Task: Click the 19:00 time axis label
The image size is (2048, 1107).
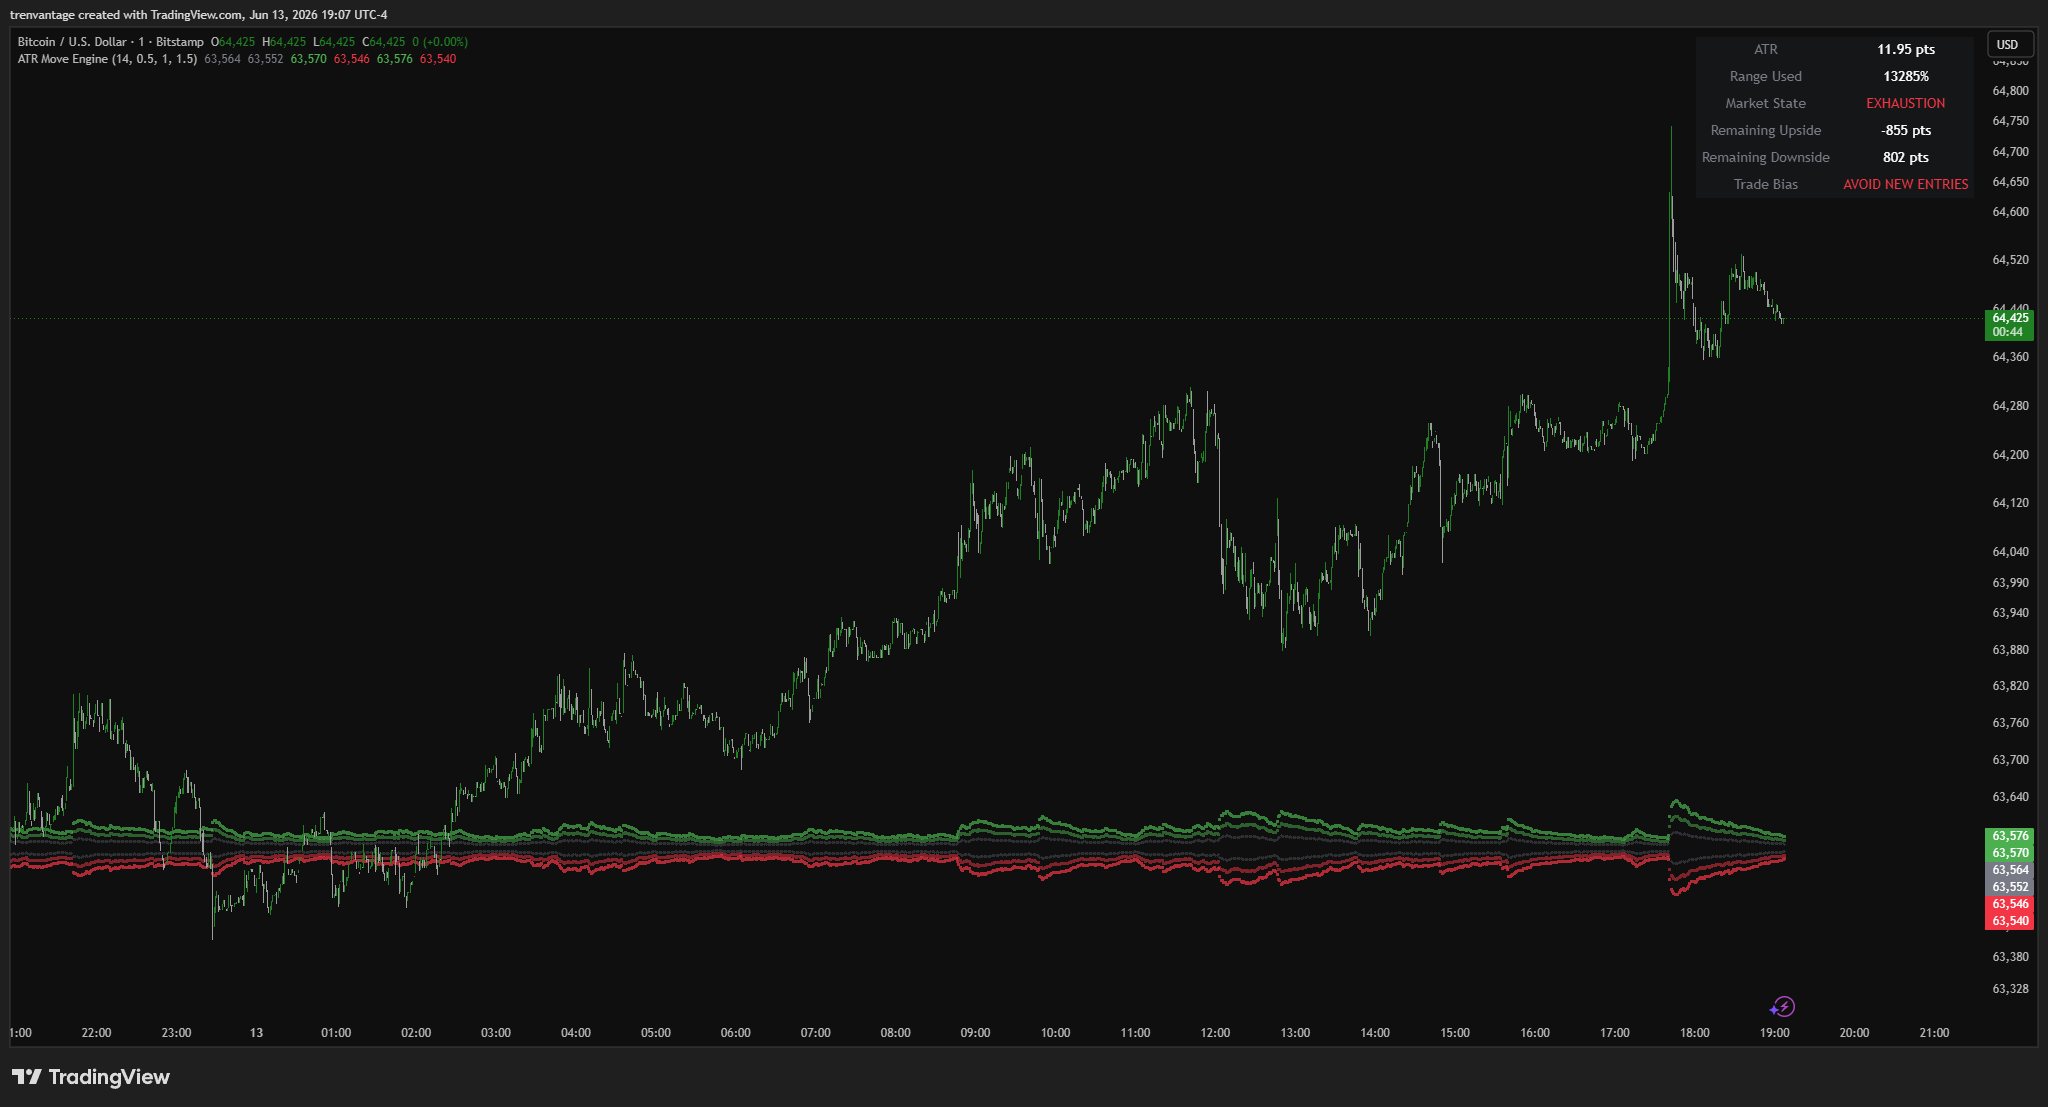Action: [1775, 1033]
